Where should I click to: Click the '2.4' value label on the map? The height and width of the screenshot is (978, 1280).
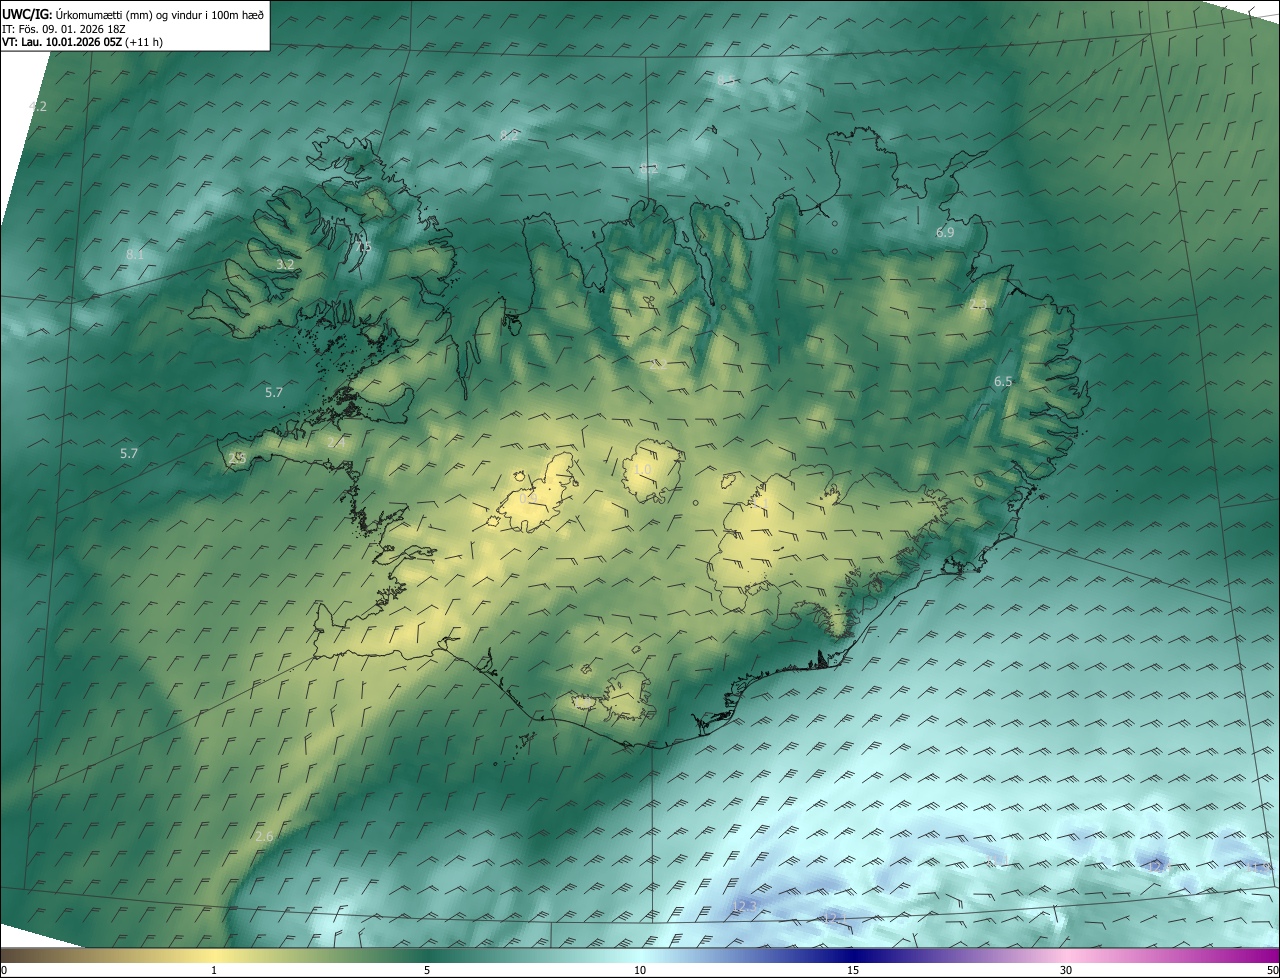(x=336, y=441)
